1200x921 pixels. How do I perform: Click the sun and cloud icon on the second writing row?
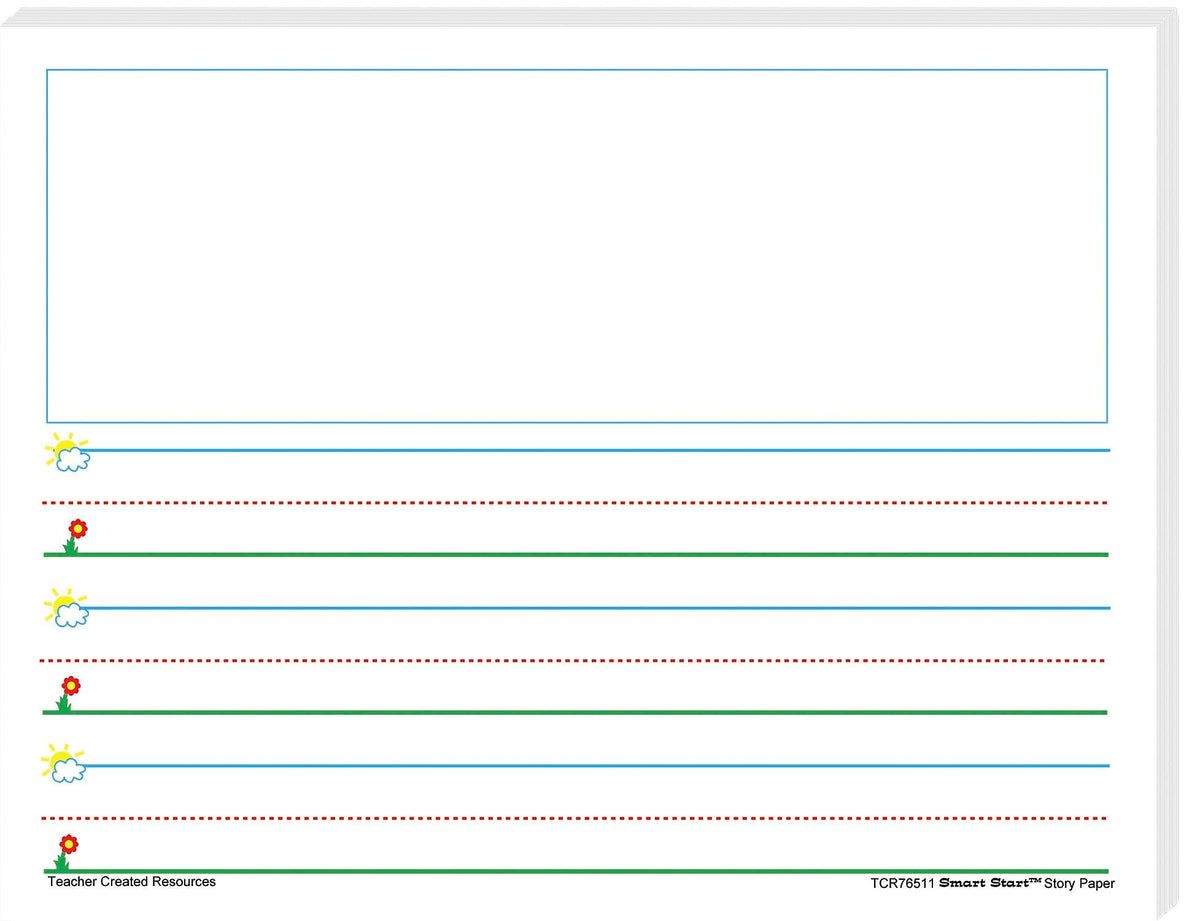click(67, 609)
